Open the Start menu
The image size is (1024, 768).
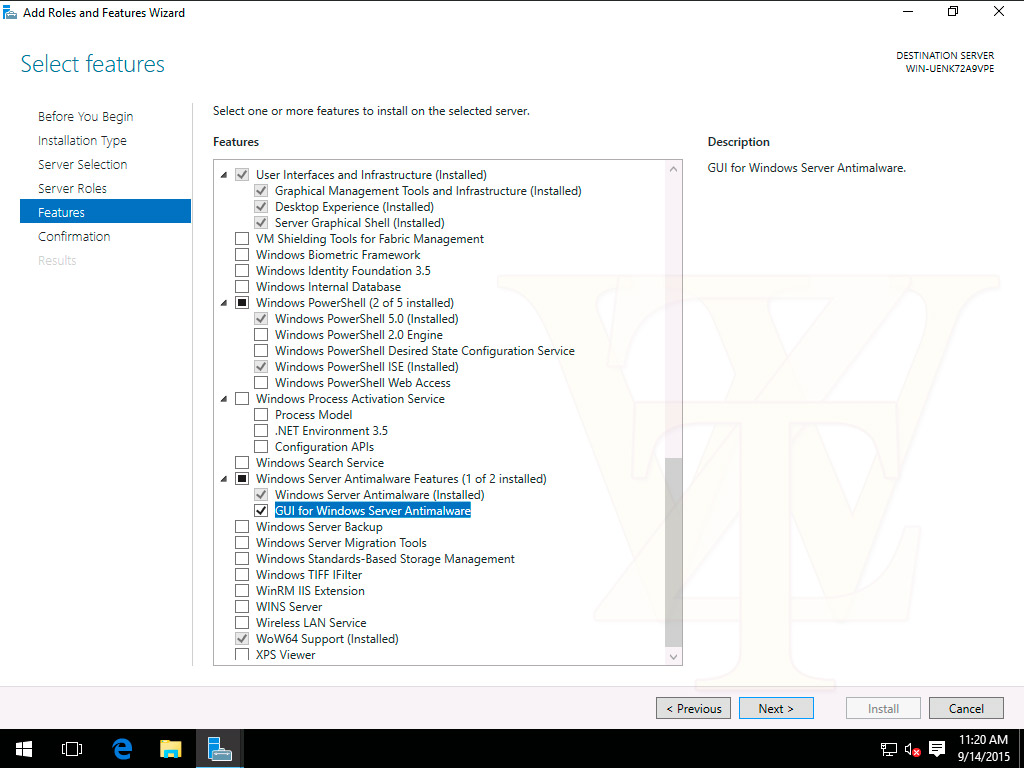22,748
